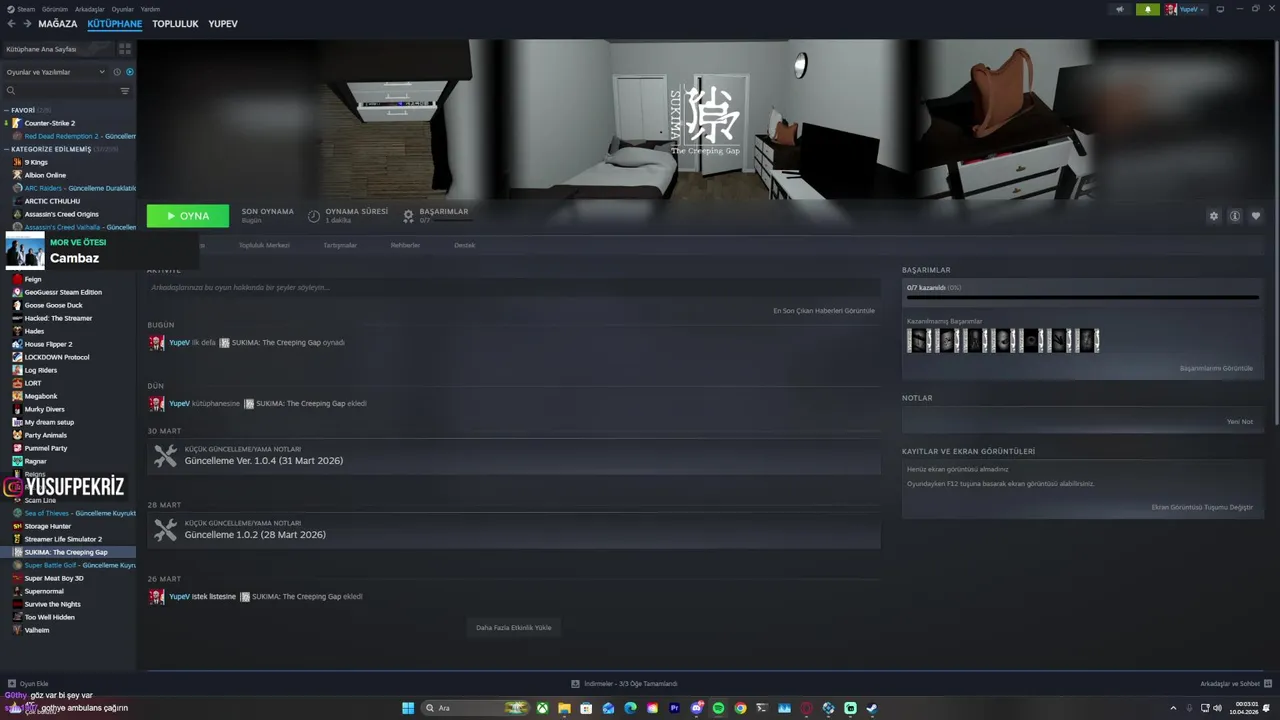Open the Steam menu
Screen dimensions: 1280x720
click(x=21, y=9)
